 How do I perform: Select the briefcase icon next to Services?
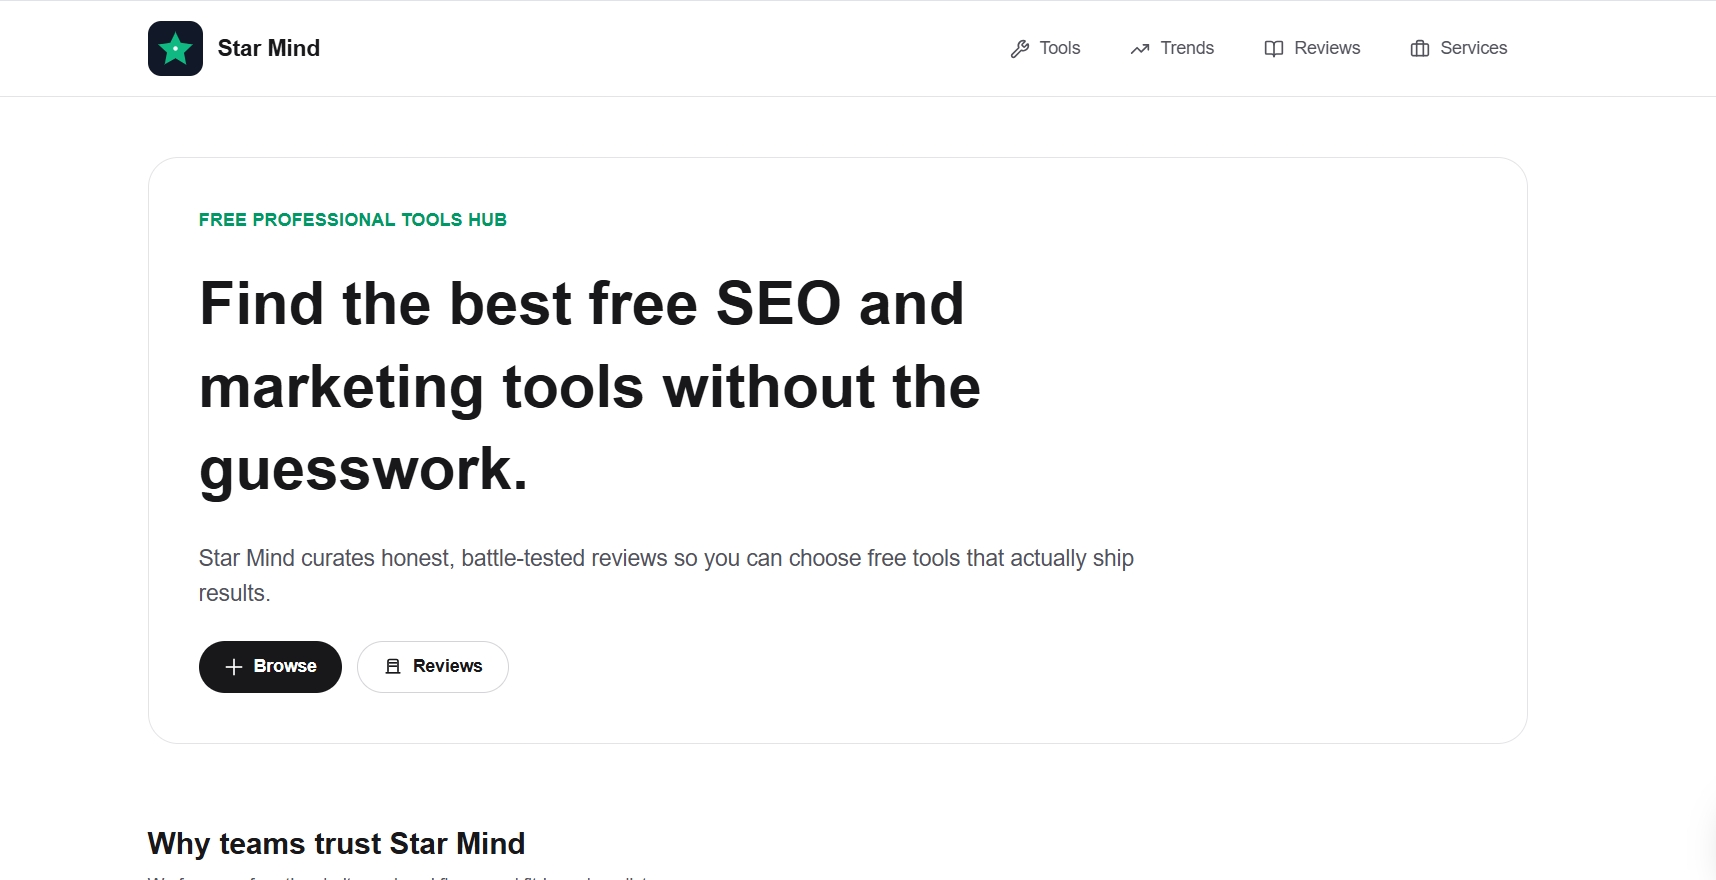(x=1421, y=48)
